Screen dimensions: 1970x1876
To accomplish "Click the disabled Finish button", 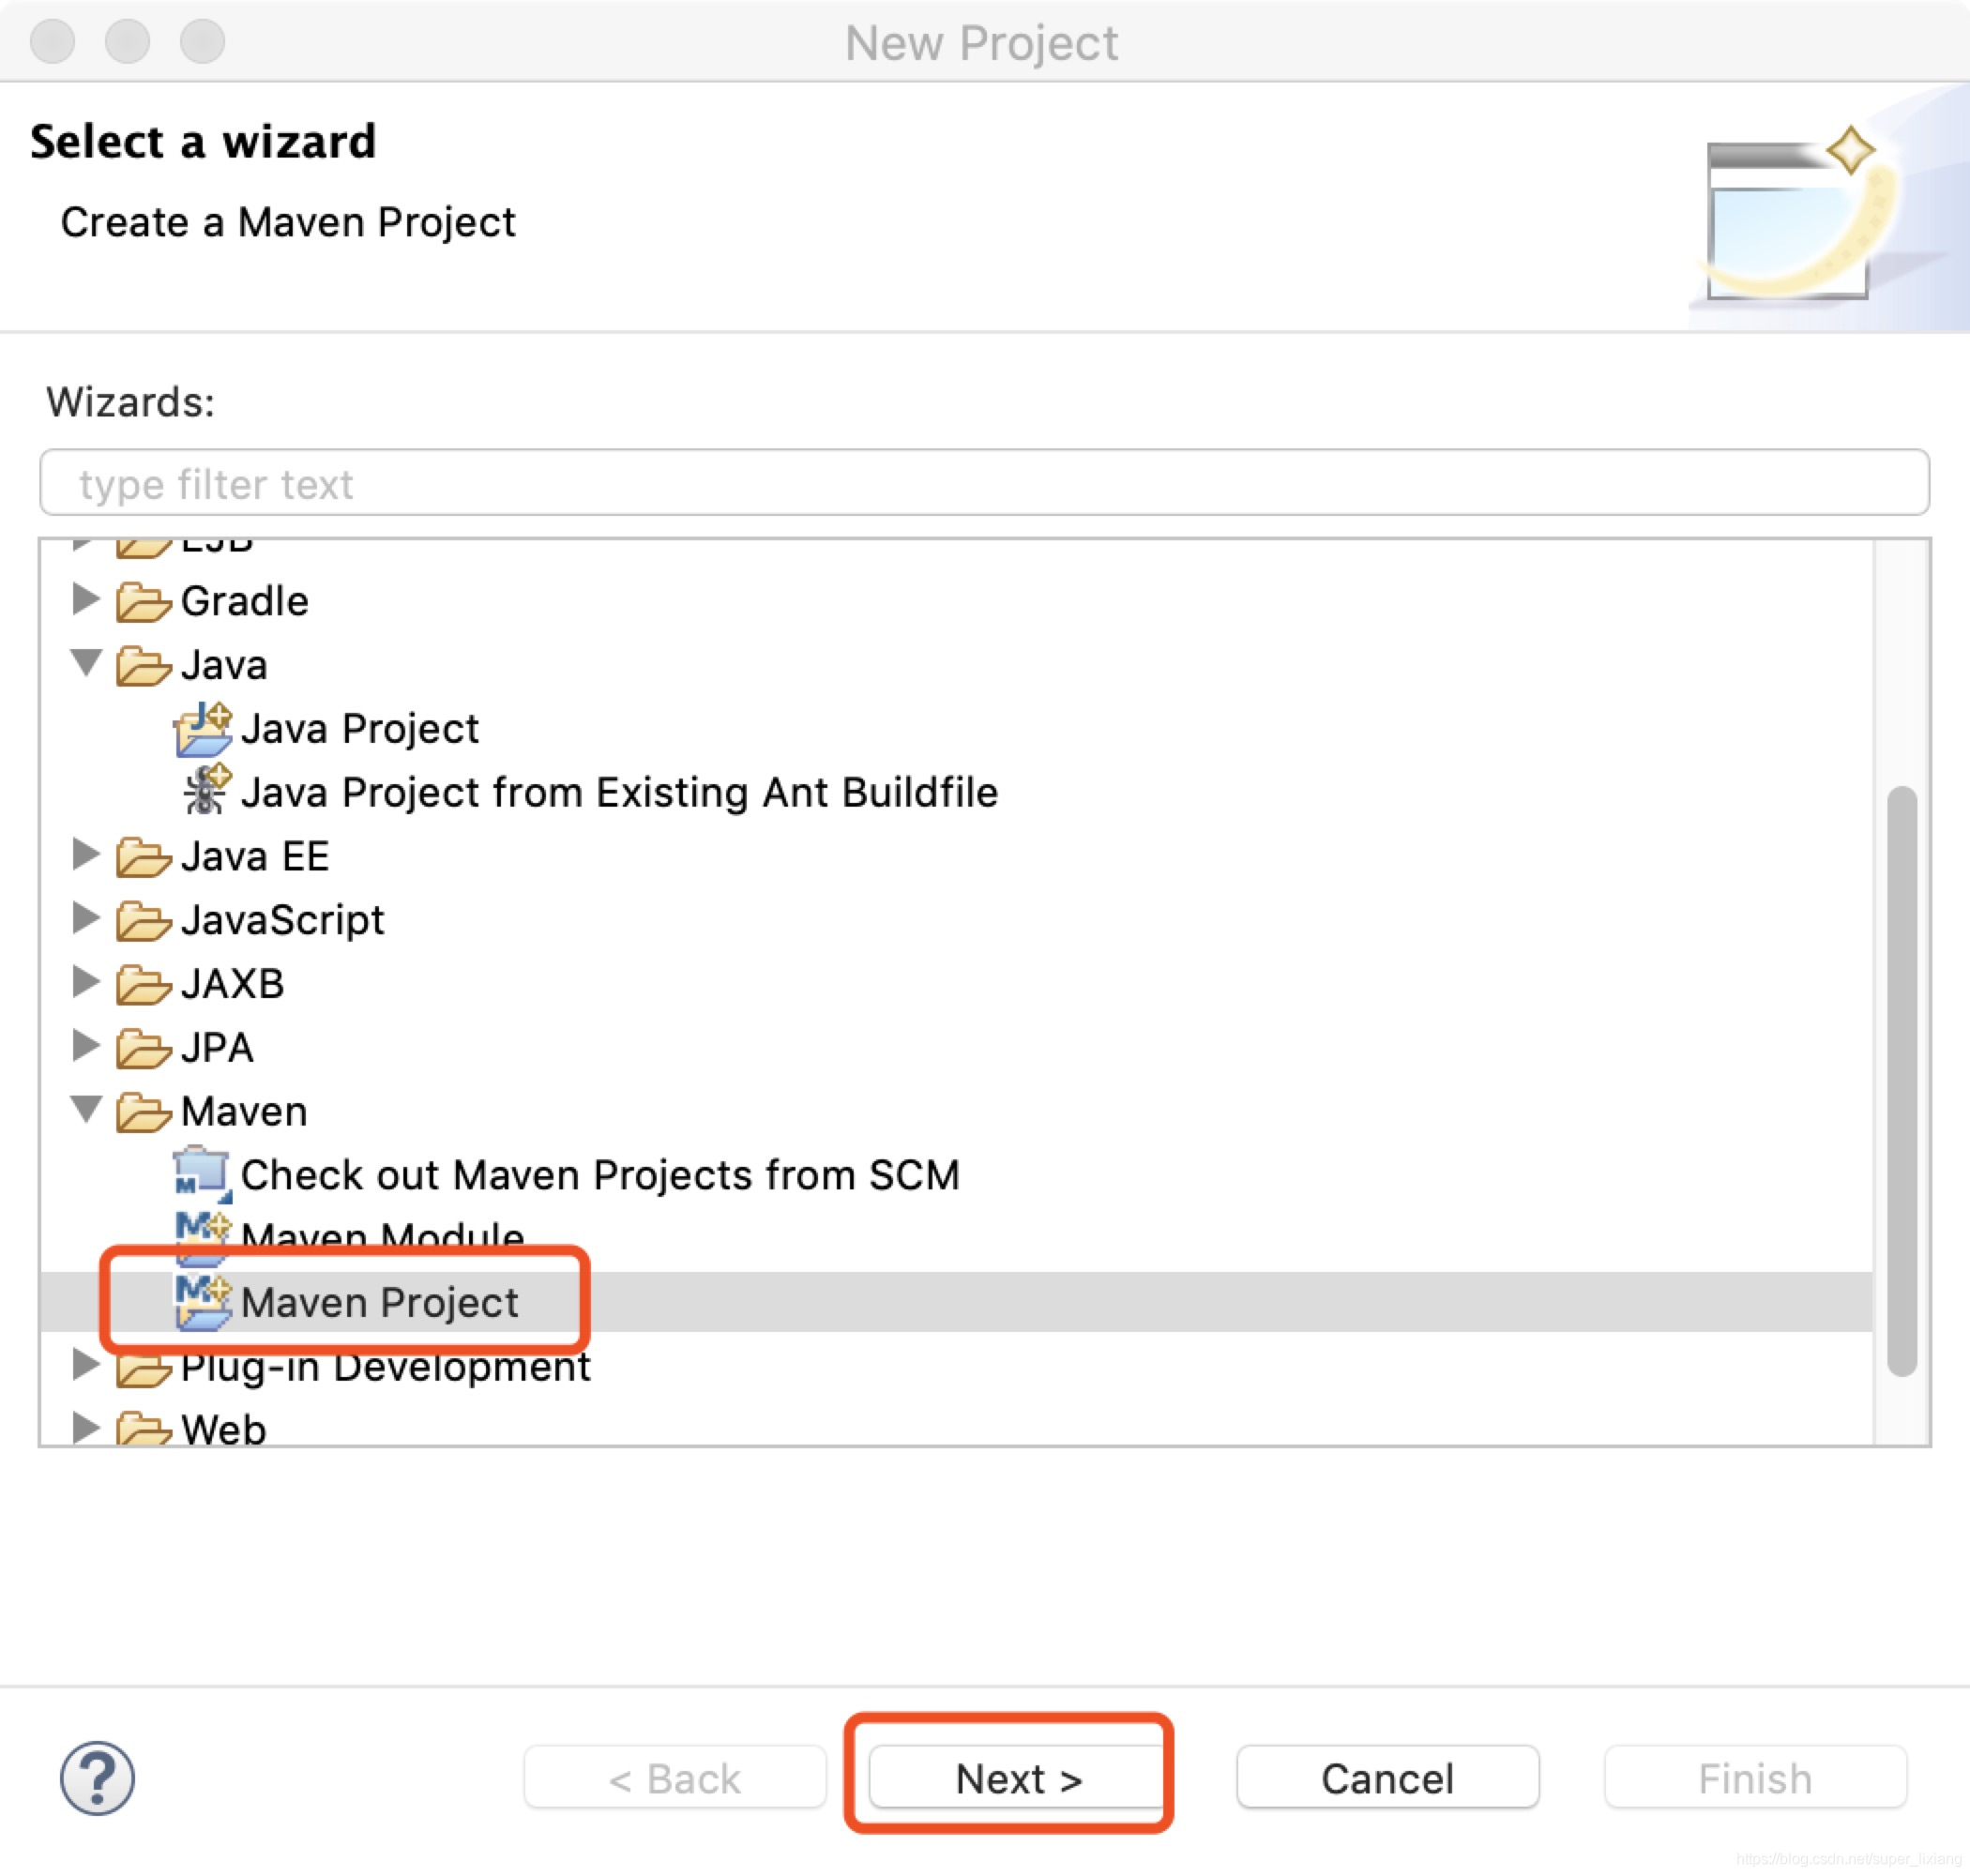I will point(1755,1778).
